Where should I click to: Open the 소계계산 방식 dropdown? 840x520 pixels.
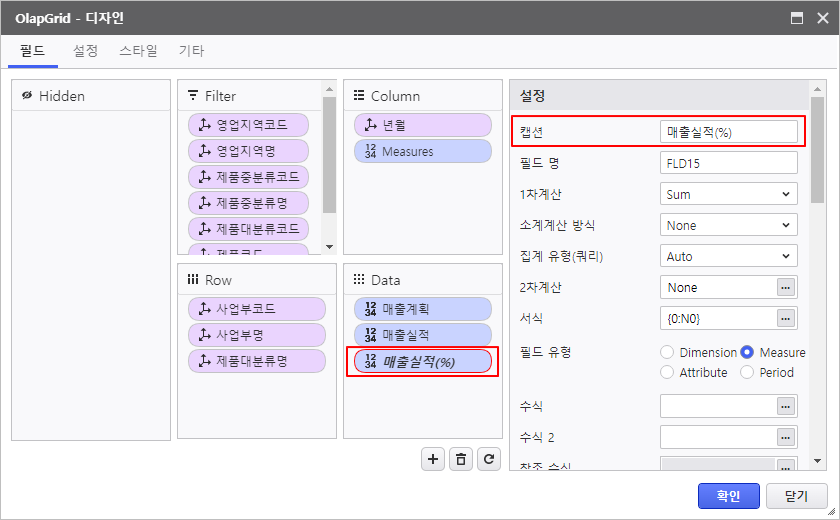click(x=729, y=225)
